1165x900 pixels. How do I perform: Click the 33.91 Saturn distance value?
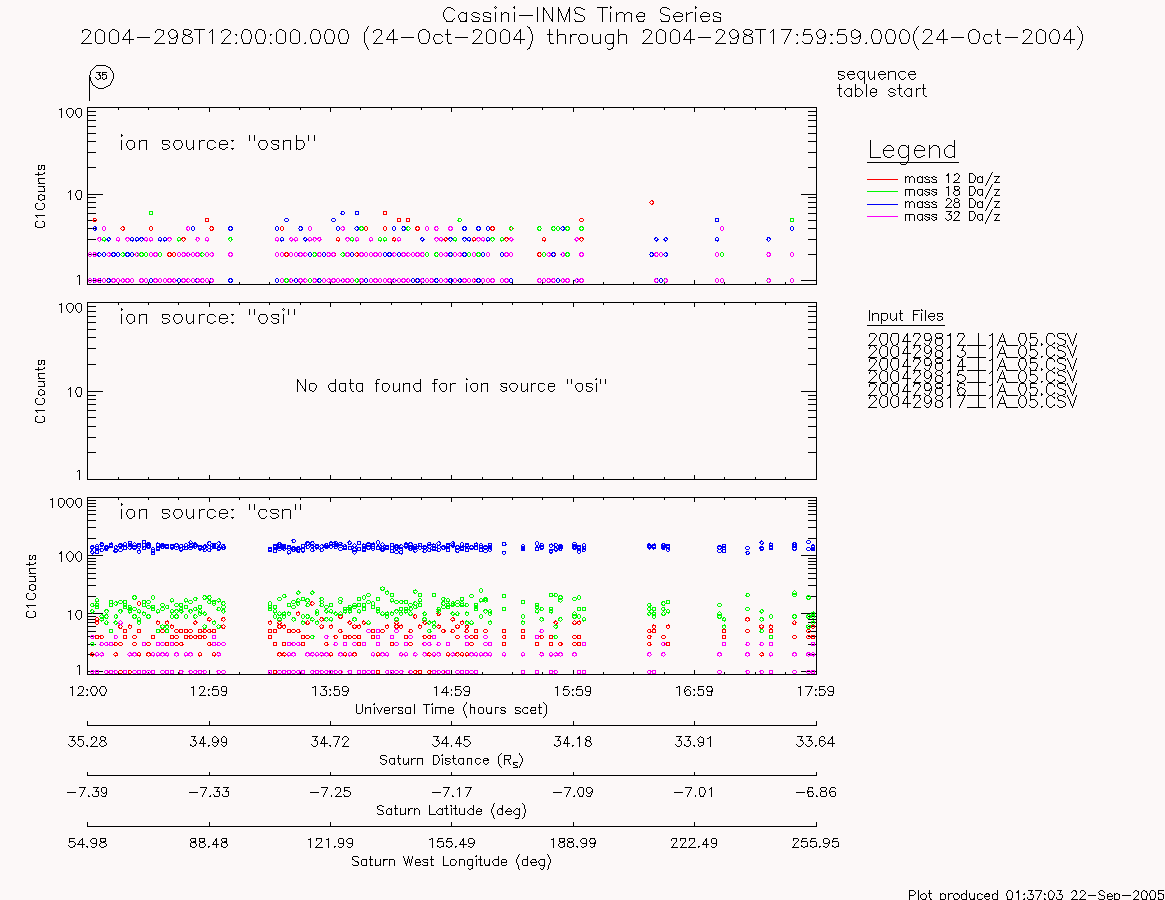[694, 742]
